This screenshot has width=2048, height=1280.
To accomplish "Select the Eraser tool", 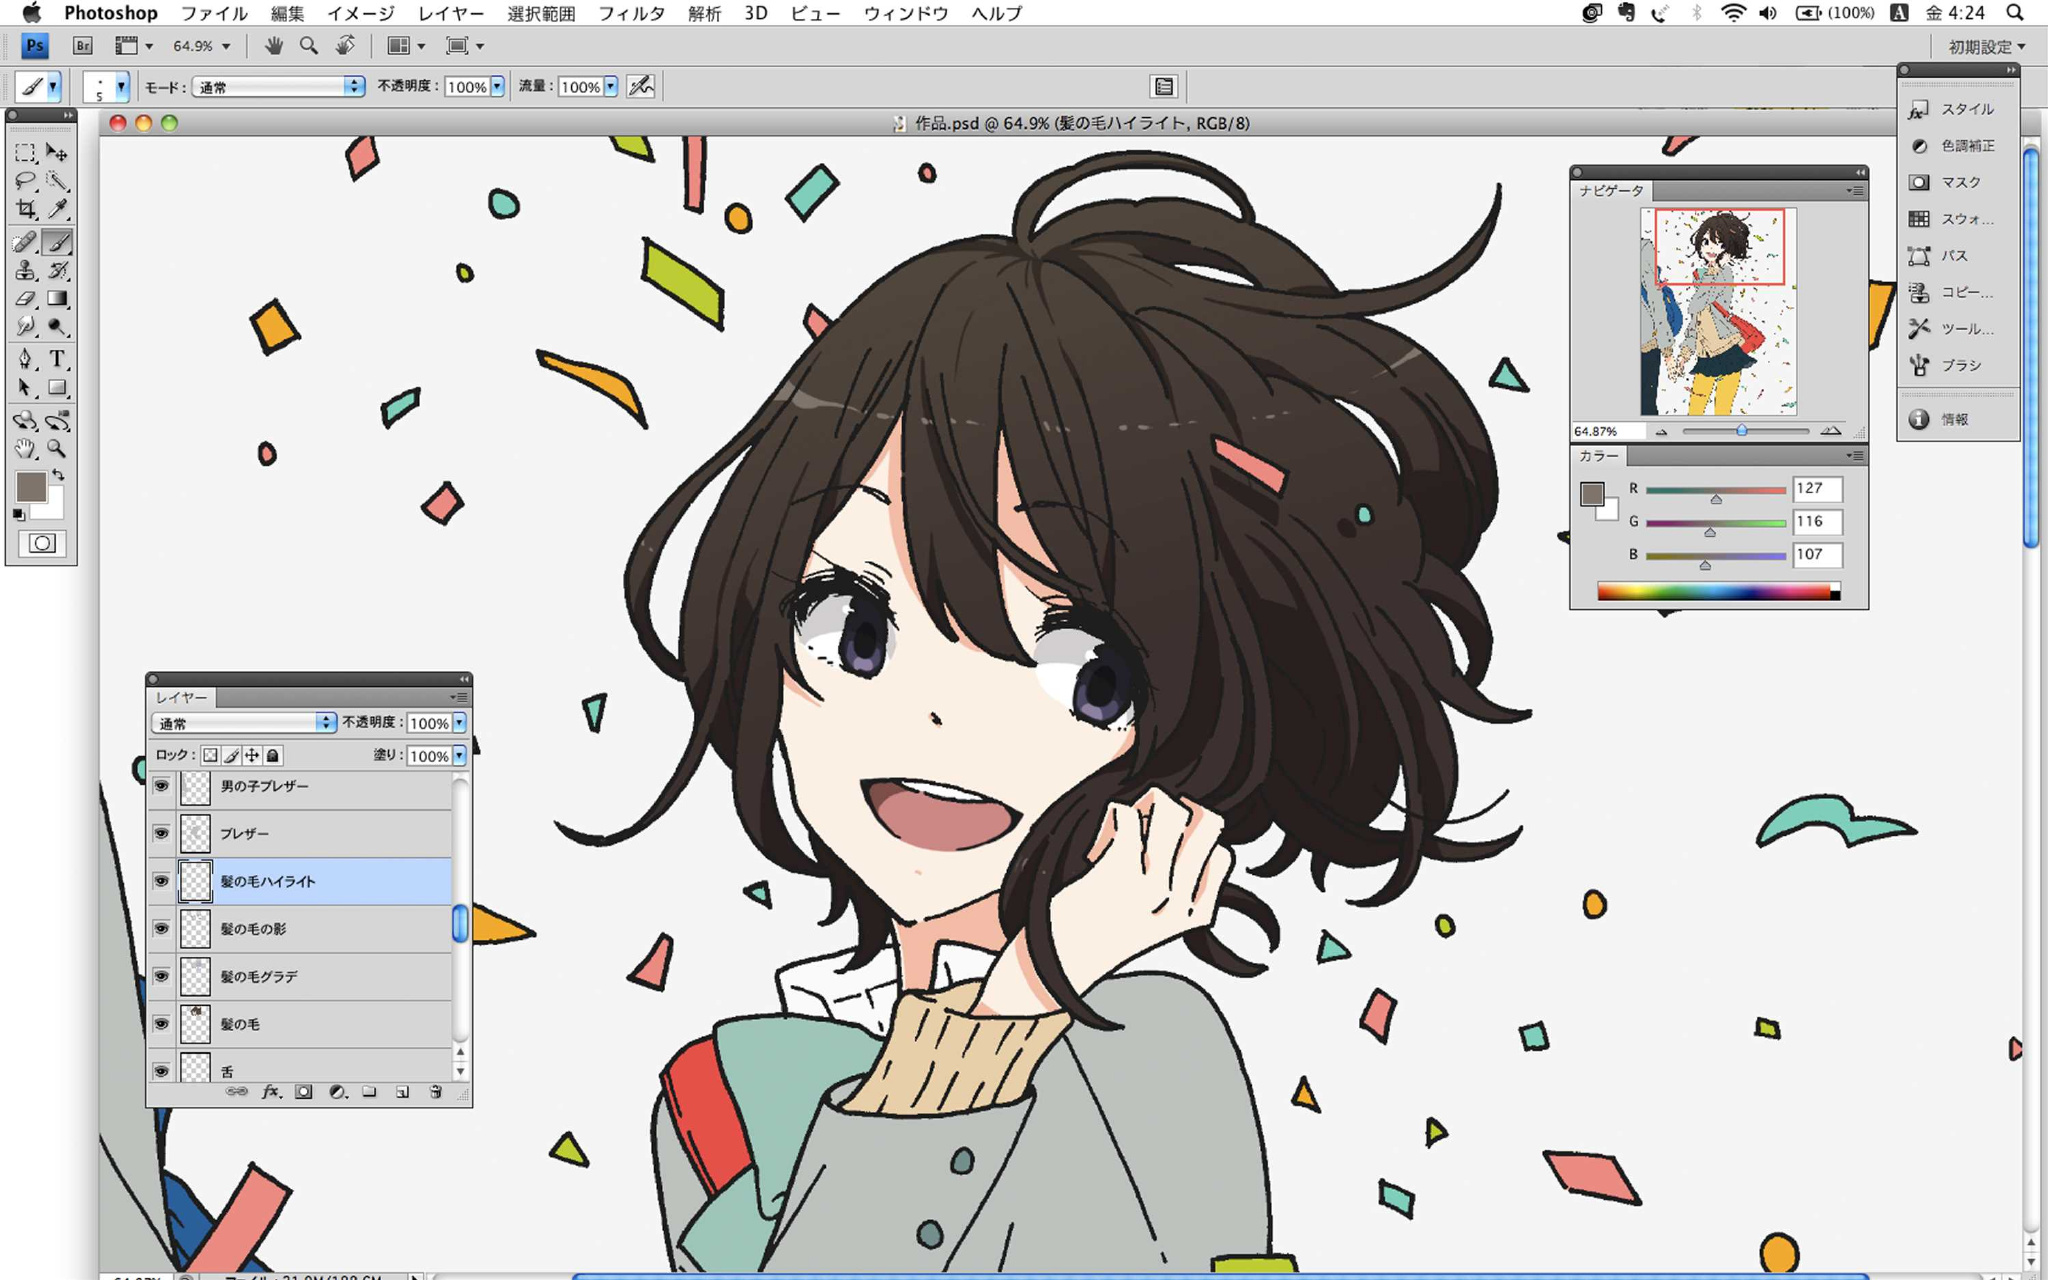I will tap(26, 299).
